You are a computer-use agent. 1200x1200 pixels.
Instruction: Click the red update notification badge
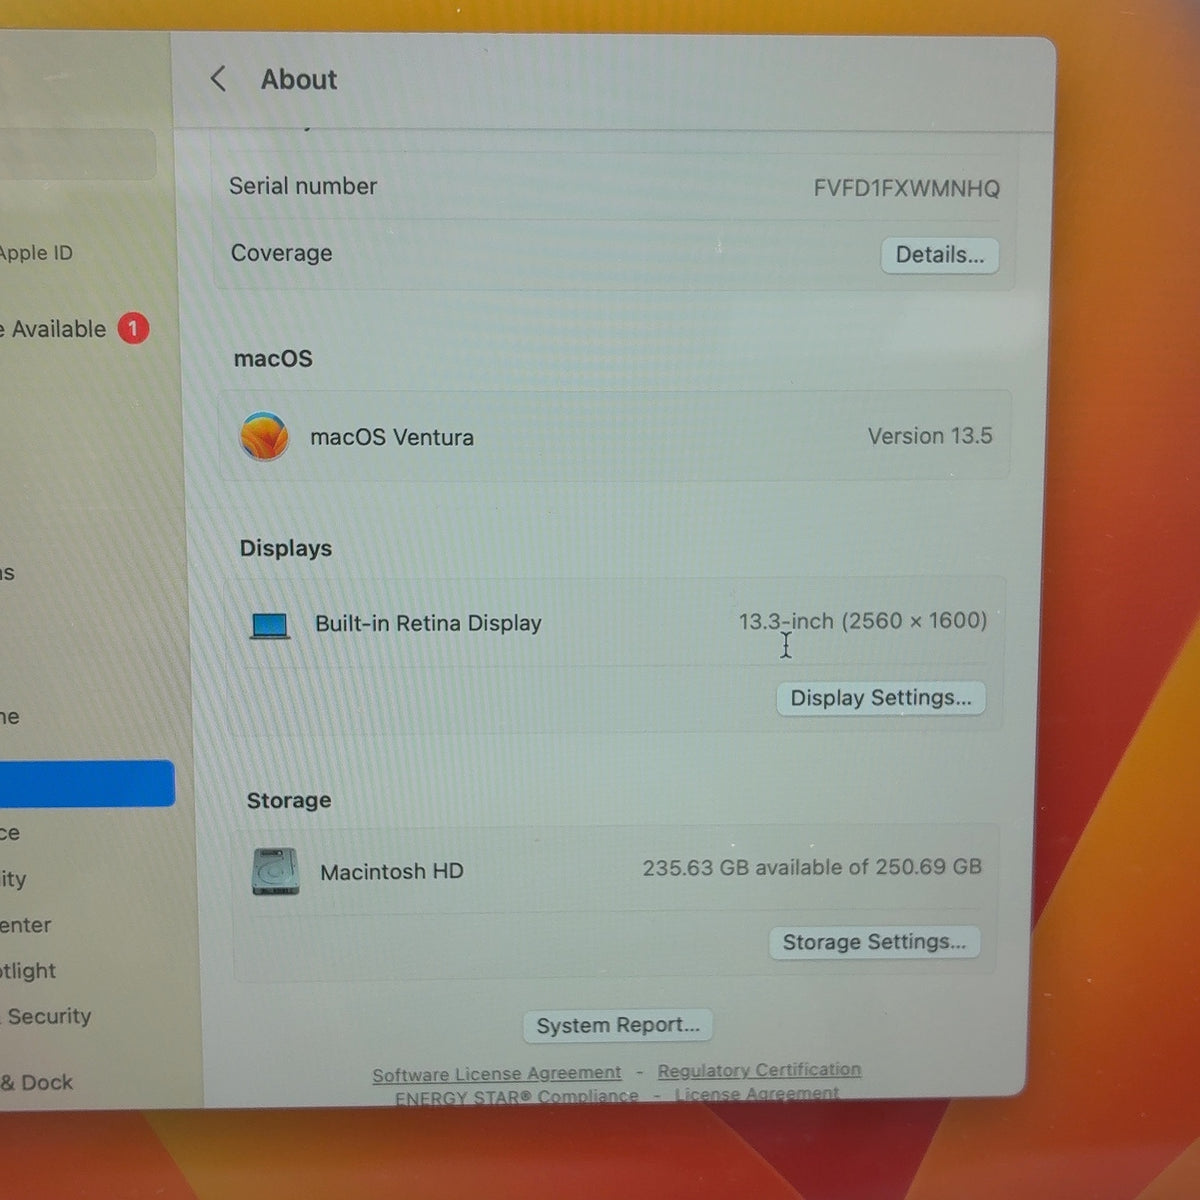click(133, 328)
